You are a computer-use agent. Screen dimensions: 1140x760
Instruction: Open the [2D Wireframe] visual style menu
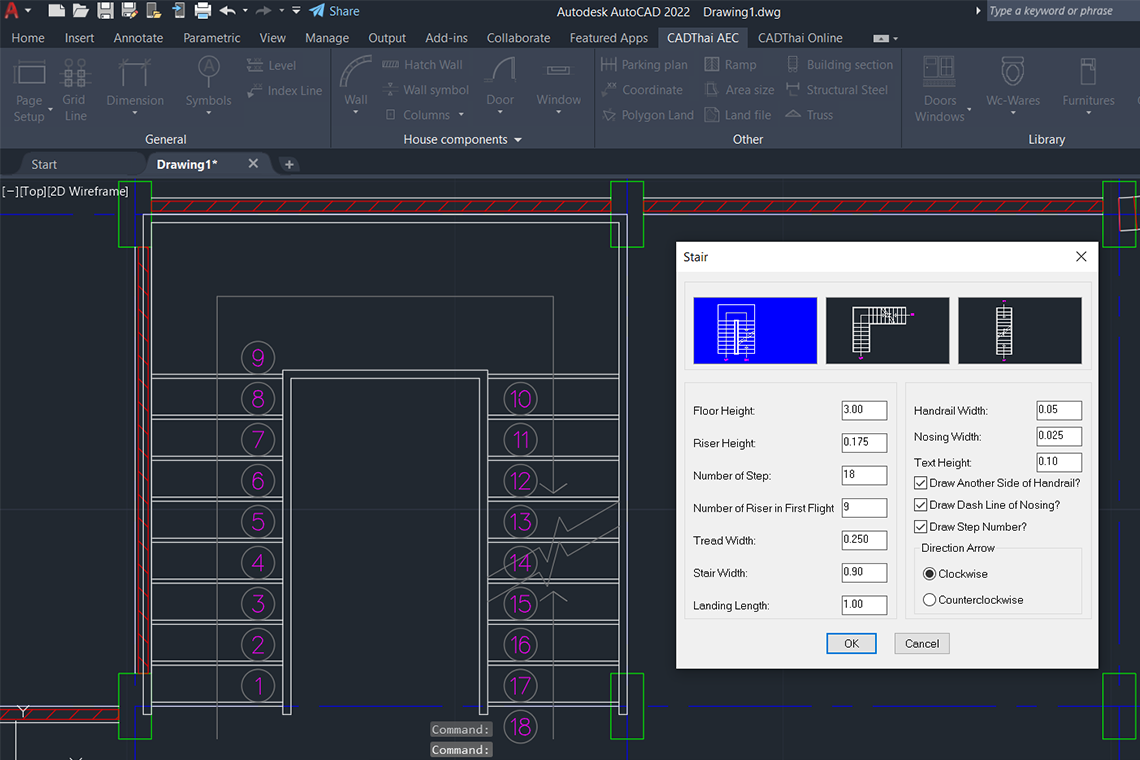click(88, 191)
